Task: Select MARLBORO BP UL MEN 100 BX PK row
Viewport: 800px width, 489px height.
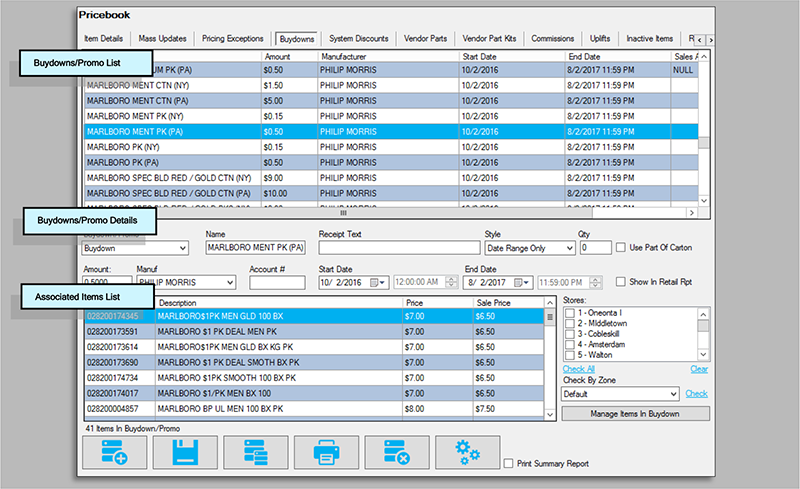Action: click(314, 409)
